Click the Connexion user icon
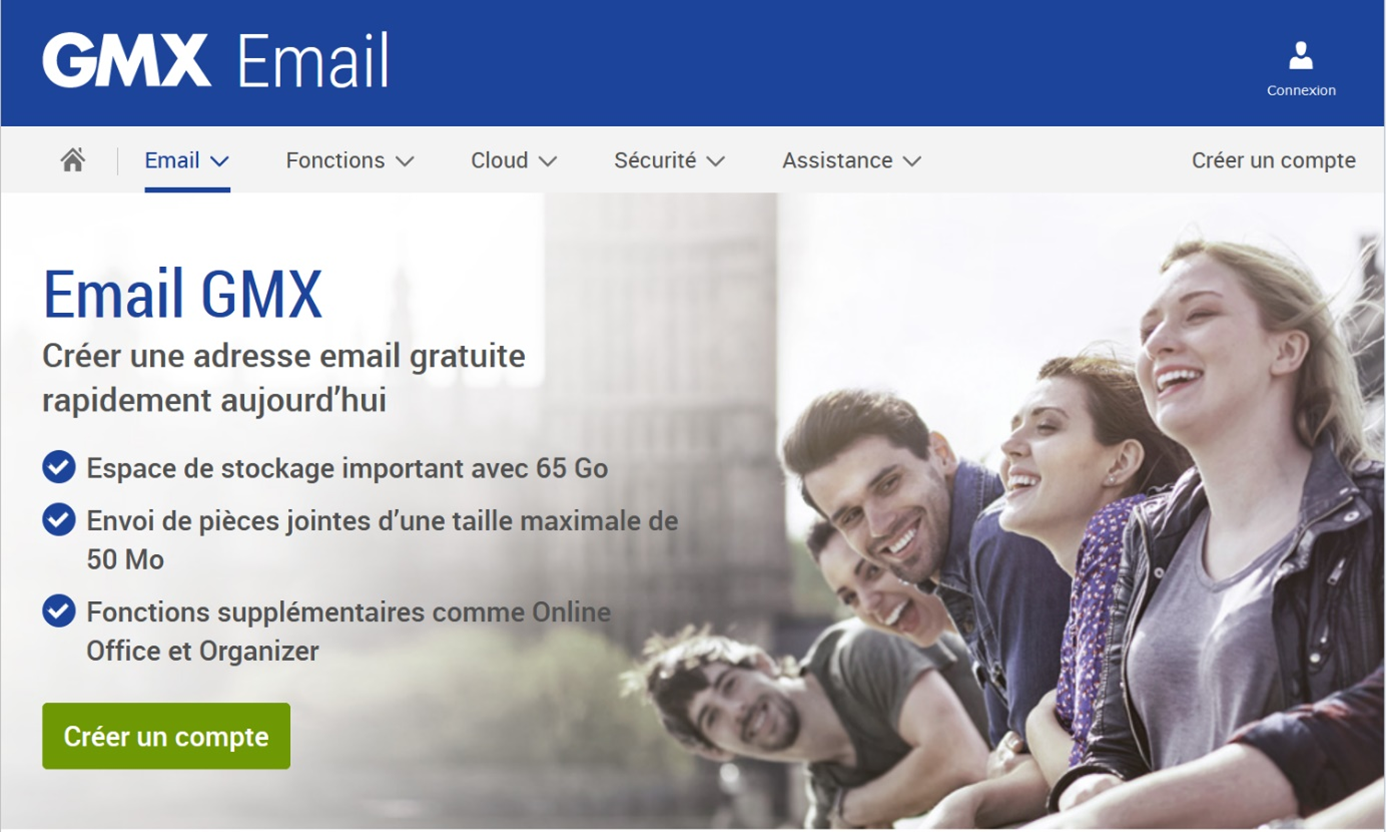1386x832 pixels. (x=1301, y=56)
